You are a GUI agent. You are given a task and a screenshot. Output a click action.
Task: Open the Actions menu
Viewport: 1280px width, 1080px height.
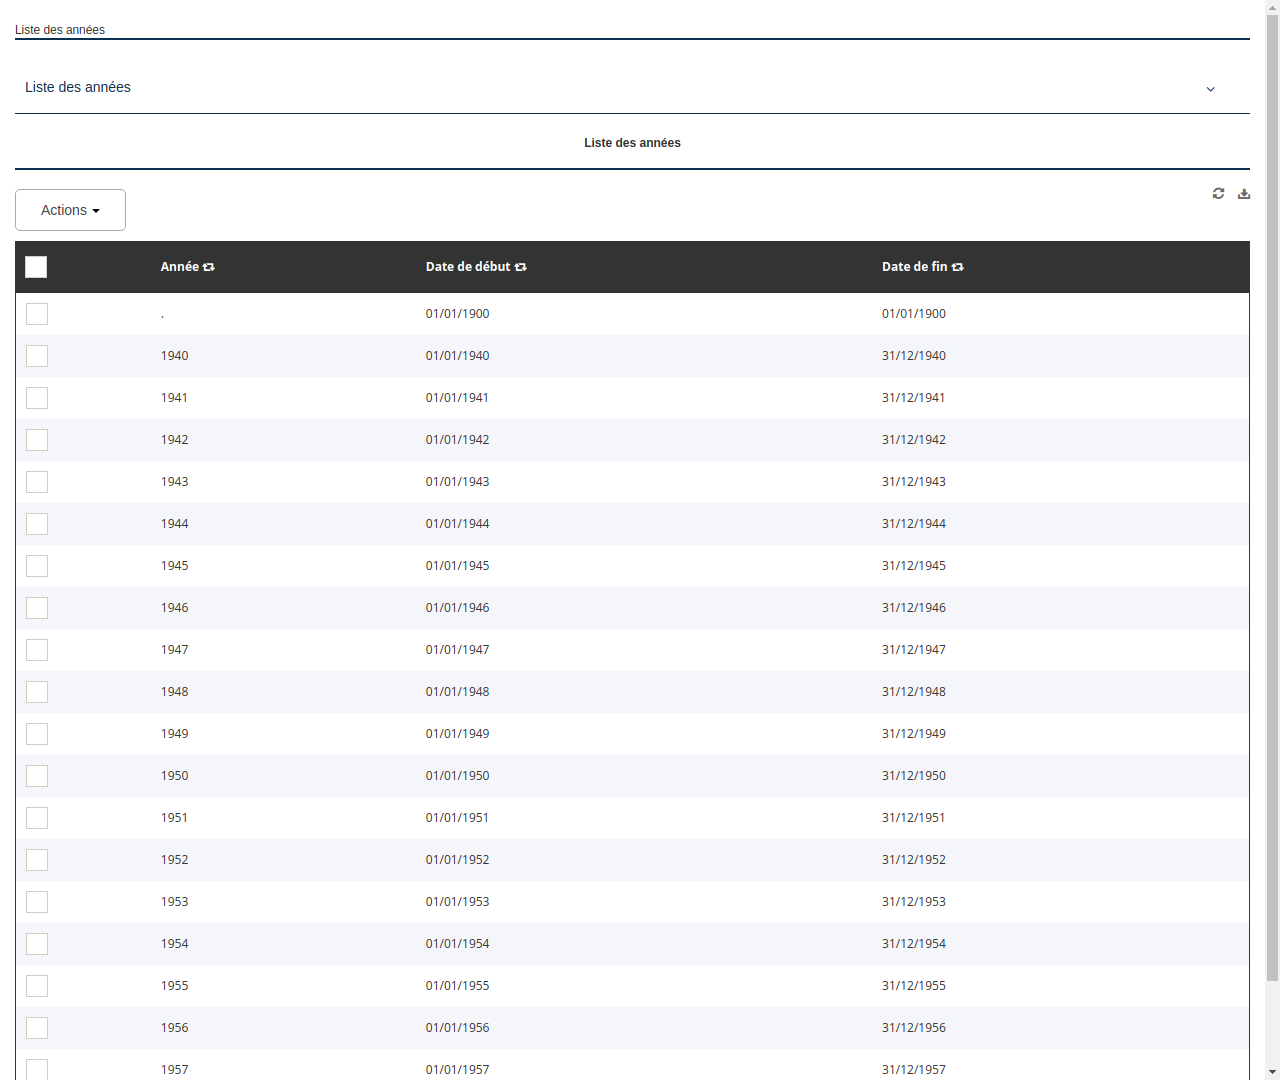(70, 210)
